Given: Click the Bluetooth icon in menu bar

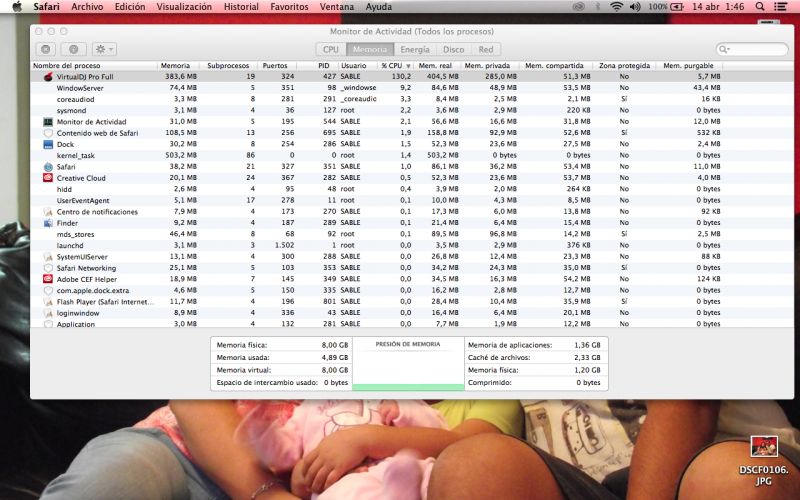Looking at the screenshot, I should coord(597,7).
